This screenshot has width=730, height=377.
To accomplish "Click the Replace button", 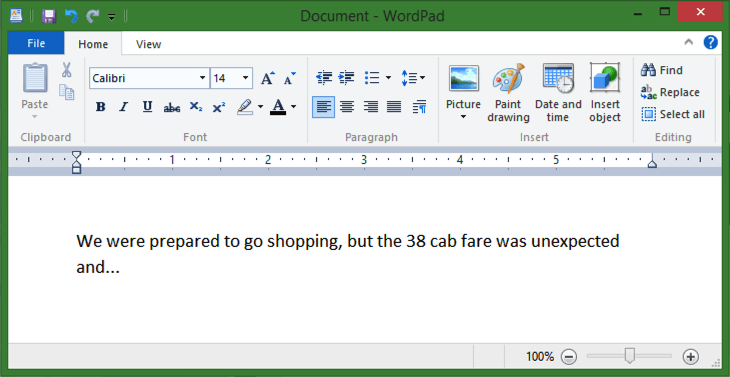I will point(670,92).
